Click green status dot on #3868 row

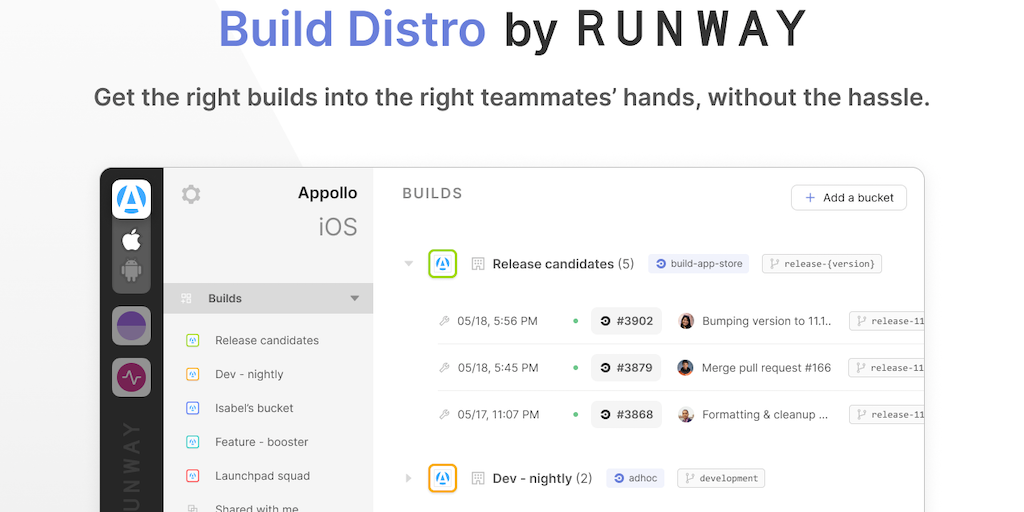[x=575, y=415]
